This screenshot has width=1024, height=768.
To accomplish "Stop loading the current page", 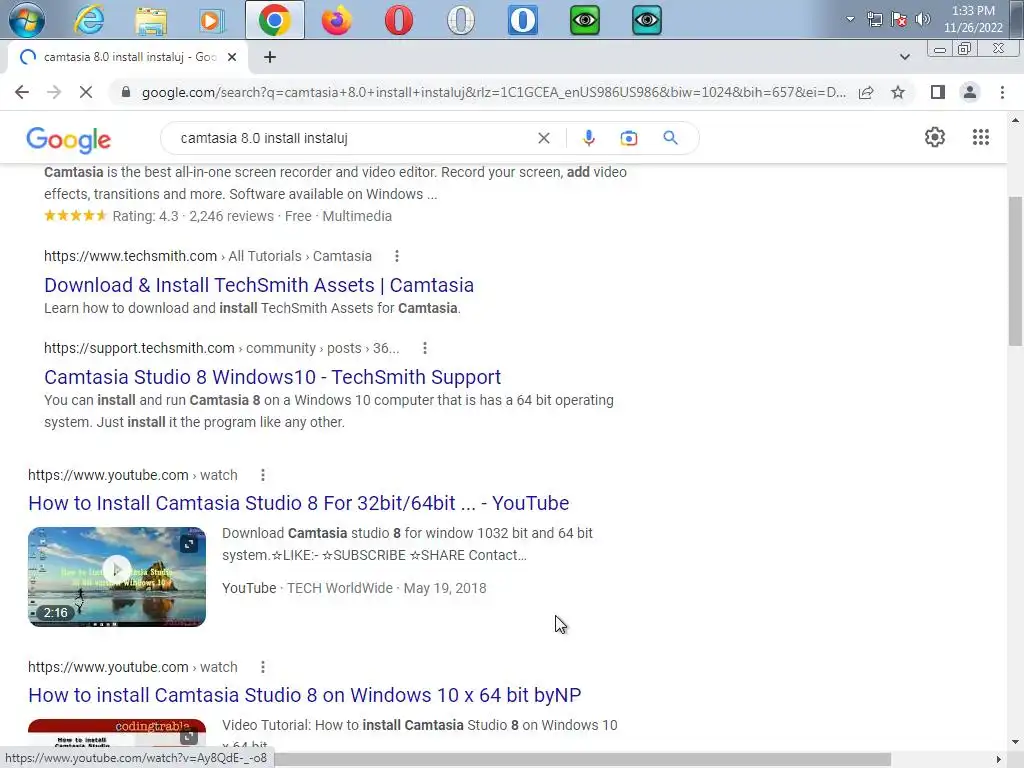I will [x=86, y=92].
